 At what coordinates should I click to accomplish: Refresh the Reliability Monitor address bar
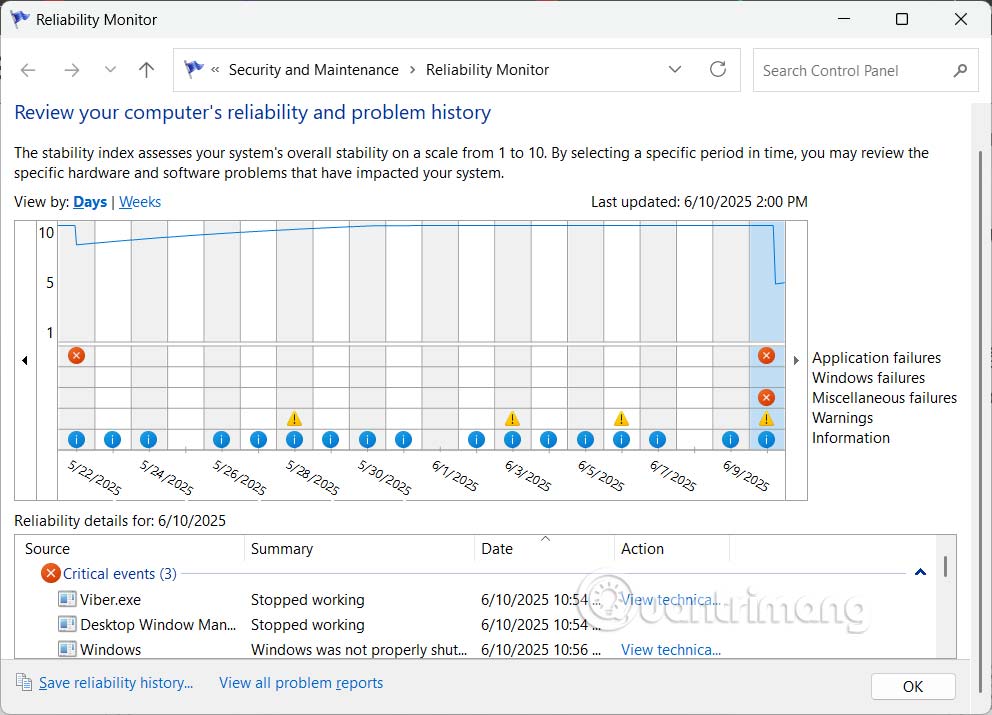(x=717, y=69)
